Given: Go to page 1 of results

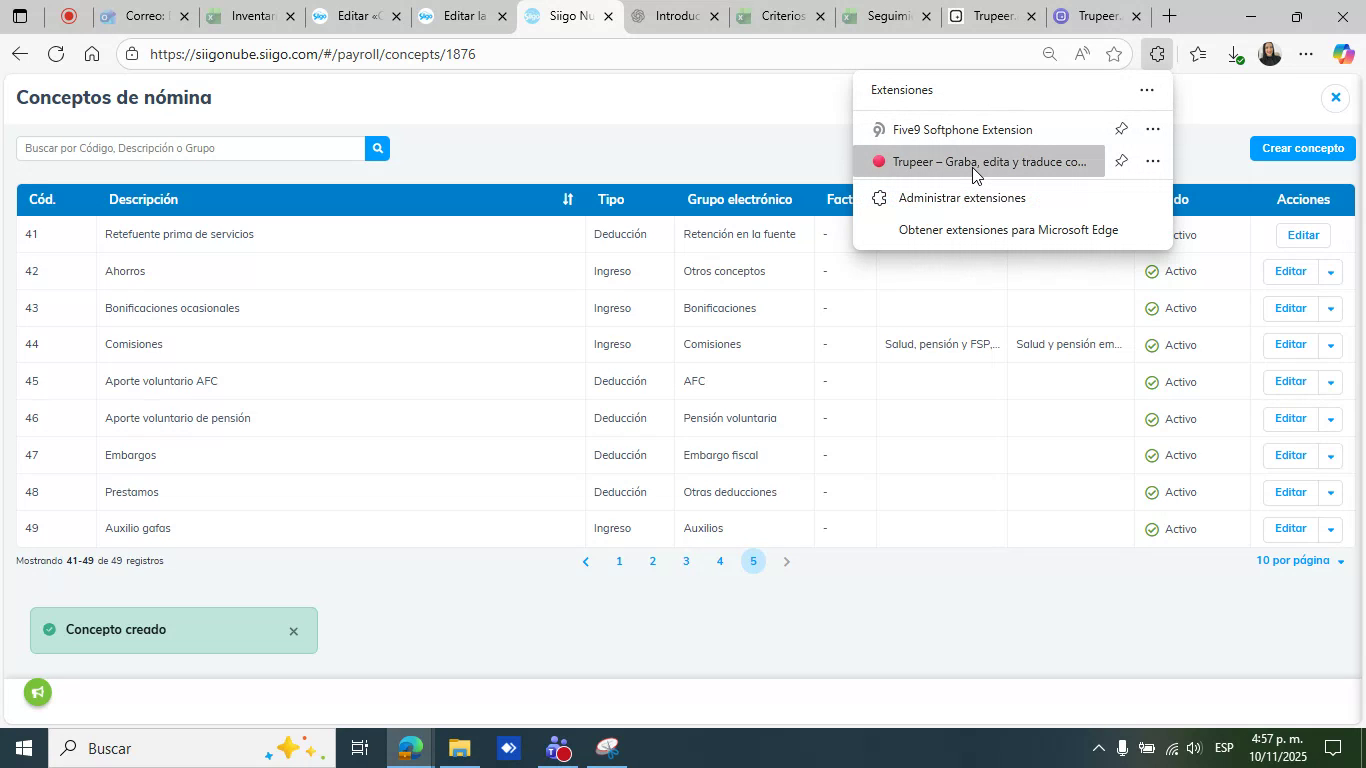Looking at the screenshot, I should (x=619, y=562).
